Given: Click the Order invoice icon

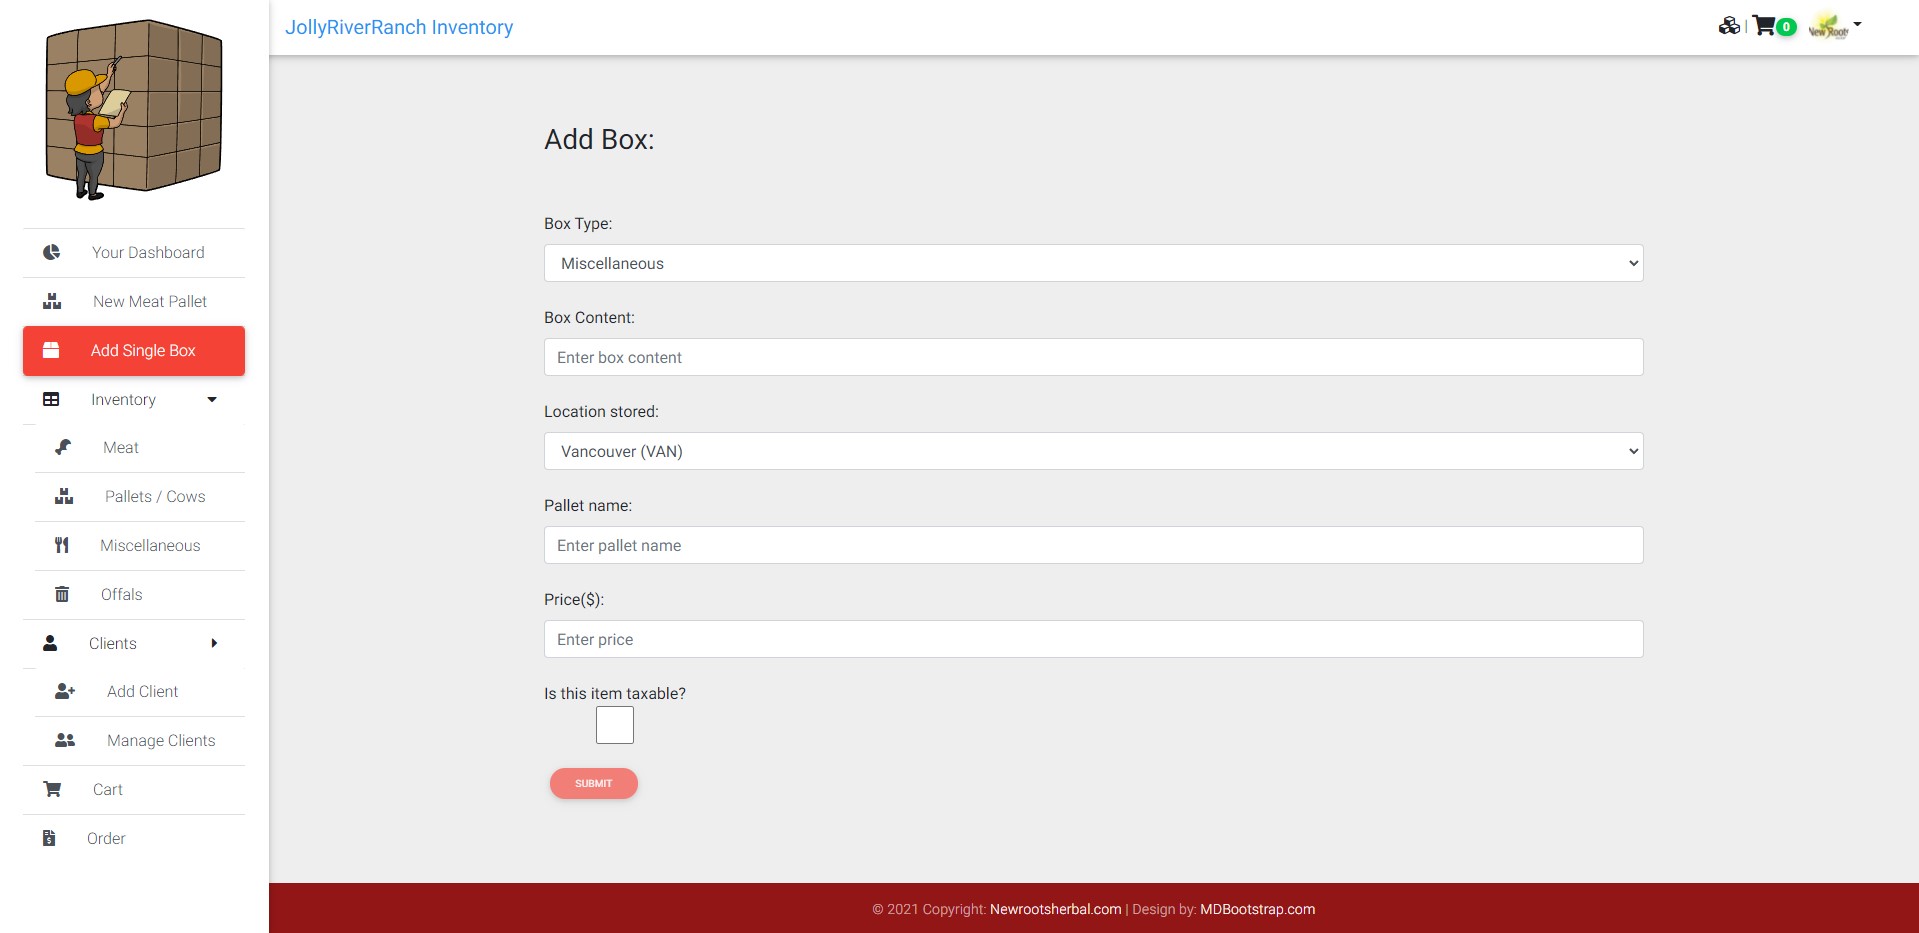Looking at the screenshot, I should (x=49, y=838).
